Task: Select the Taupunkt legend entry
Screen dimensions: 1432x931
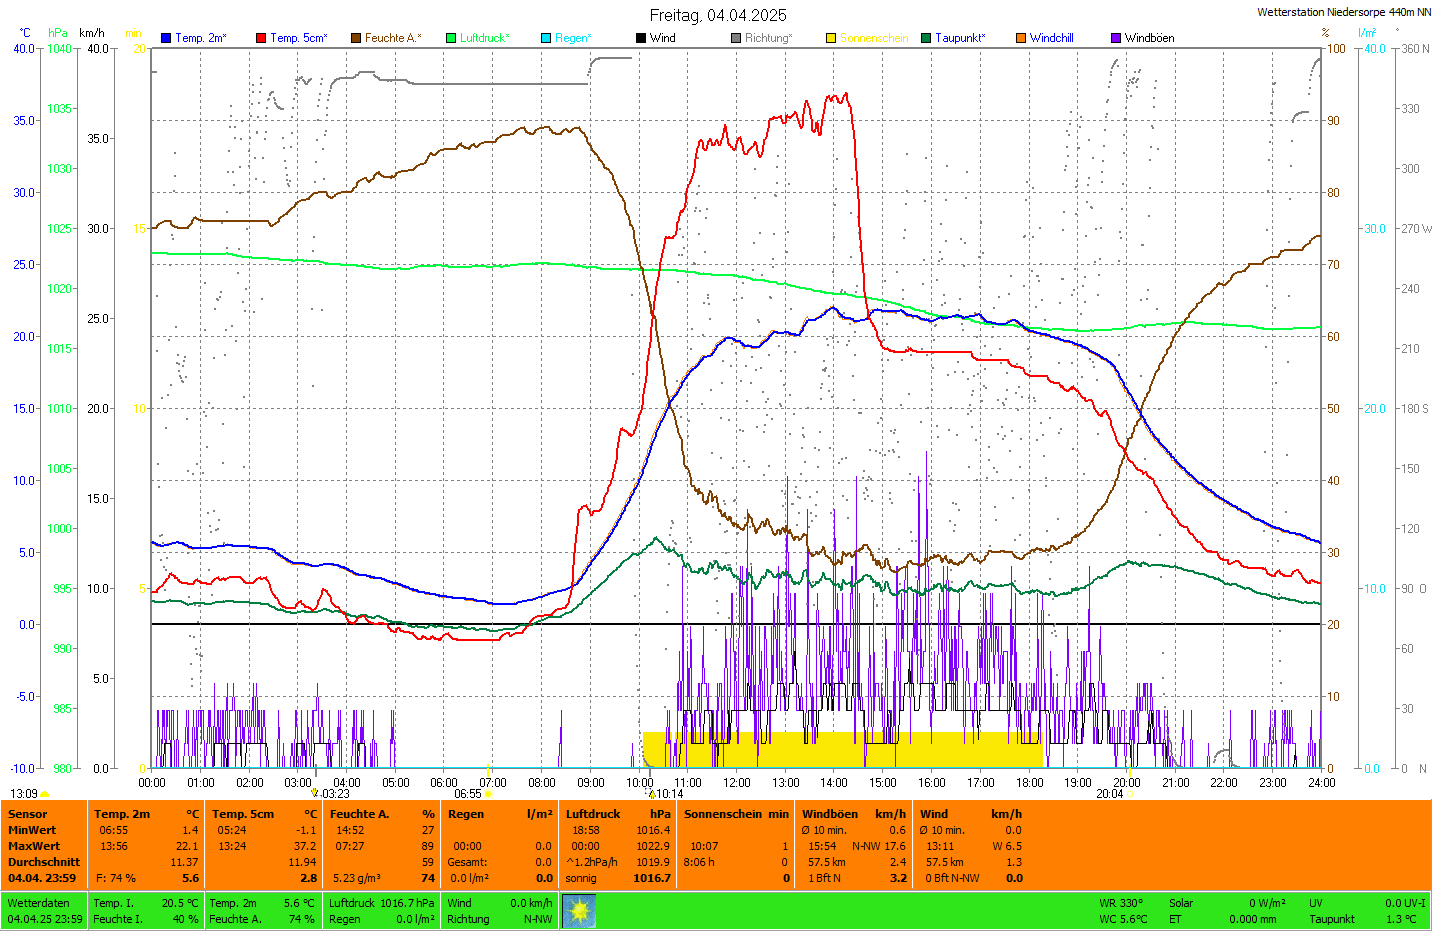Action: 959,38
